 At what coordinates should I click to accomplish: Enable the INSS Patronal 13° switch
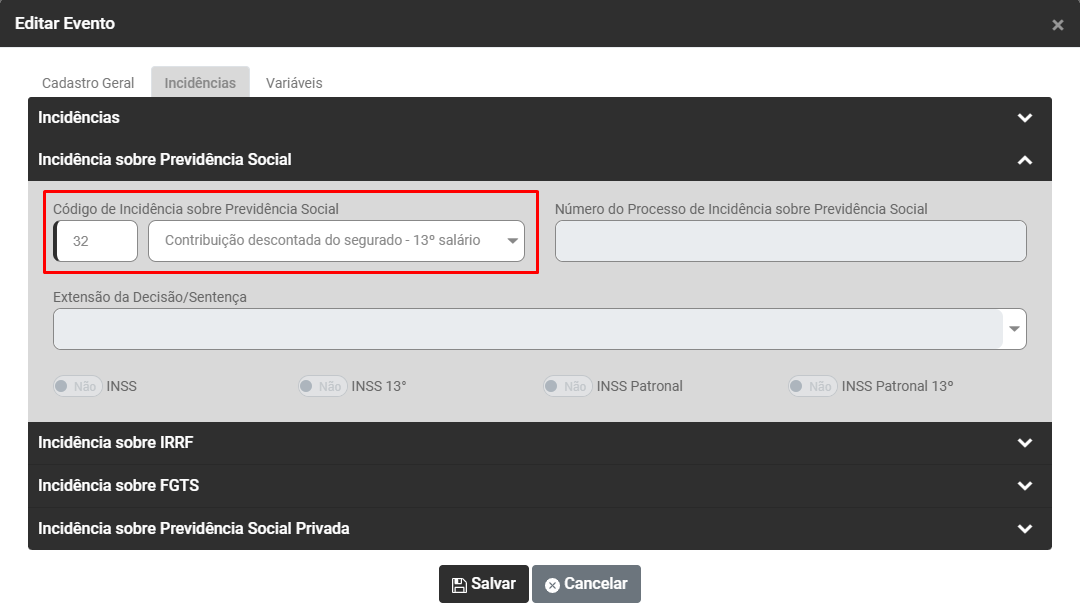(x=812, y=386)
